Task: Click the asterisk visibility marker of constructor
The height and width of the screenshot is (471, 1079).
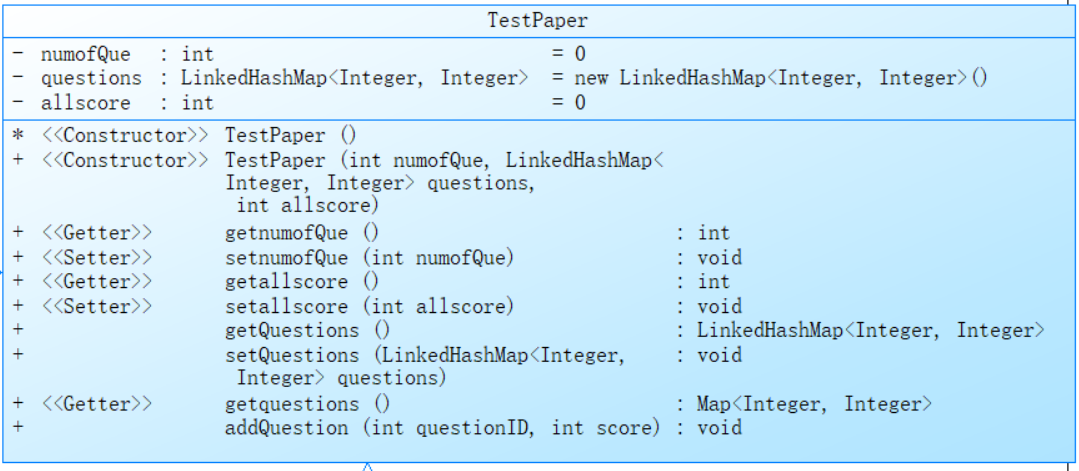Action: 19,135
